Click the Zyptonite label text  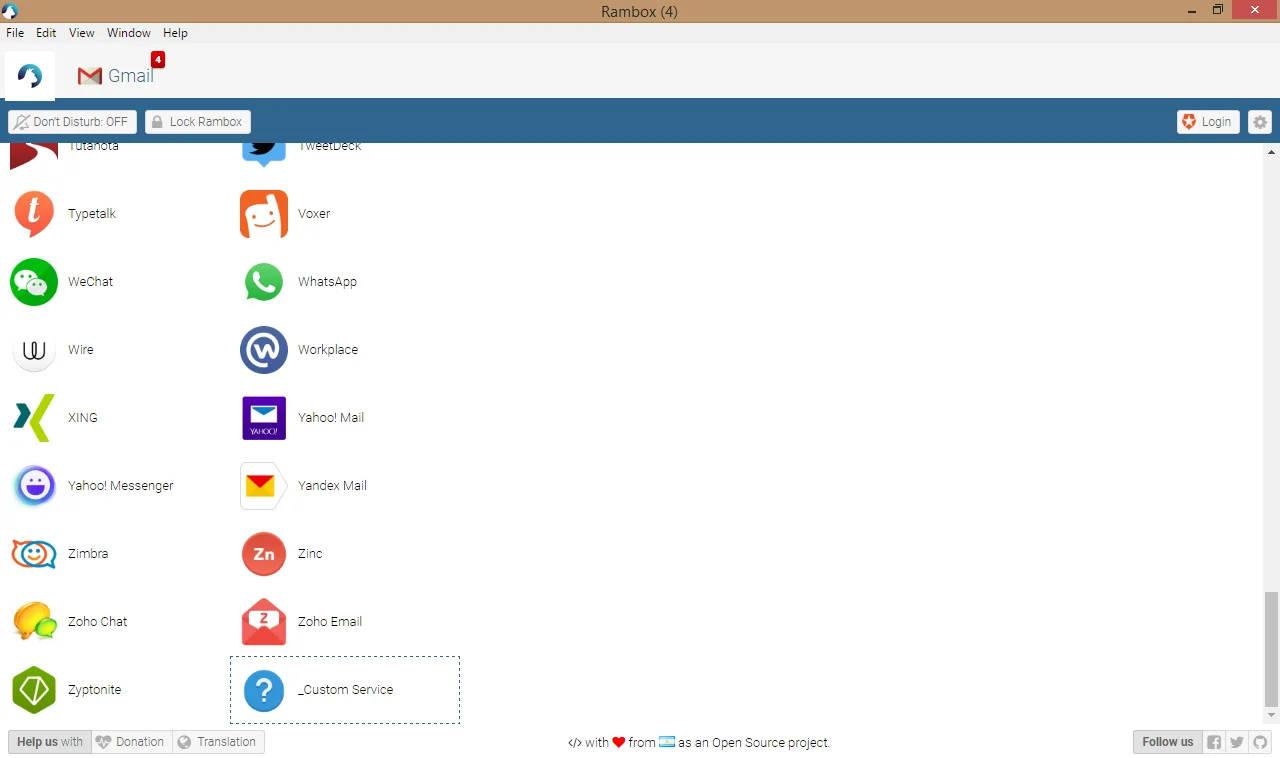pos(95,690)
